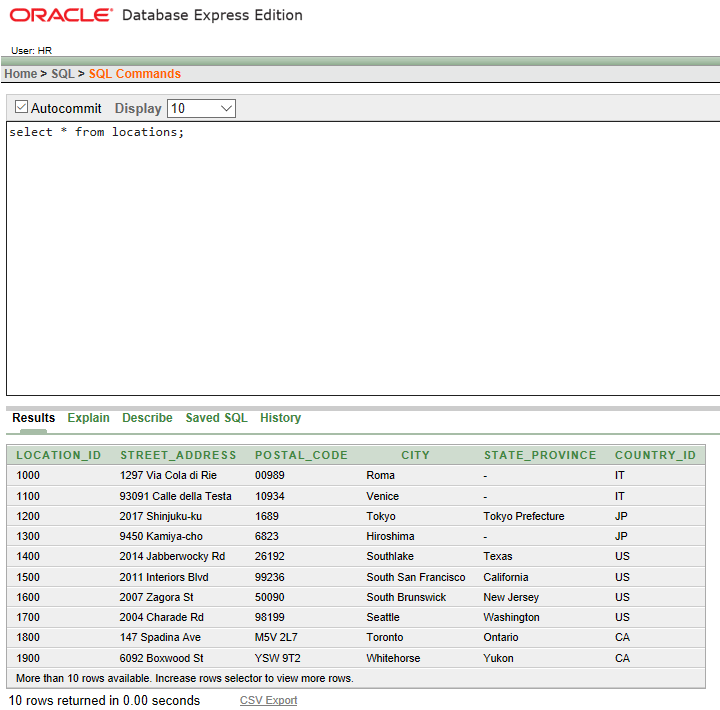Click postal code YSW 9T2
Image resolution: width=720 pixels, height=710 pixels.
pos(277,658)
